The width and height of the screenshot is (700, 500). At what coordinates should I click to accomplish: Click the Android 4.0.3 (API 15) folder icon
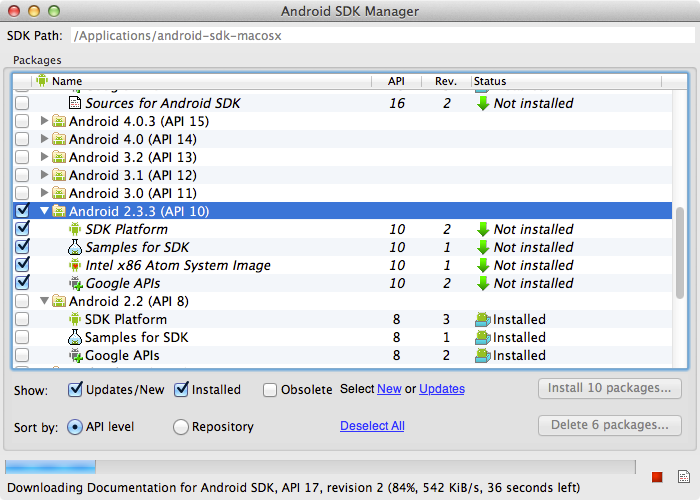59,121
